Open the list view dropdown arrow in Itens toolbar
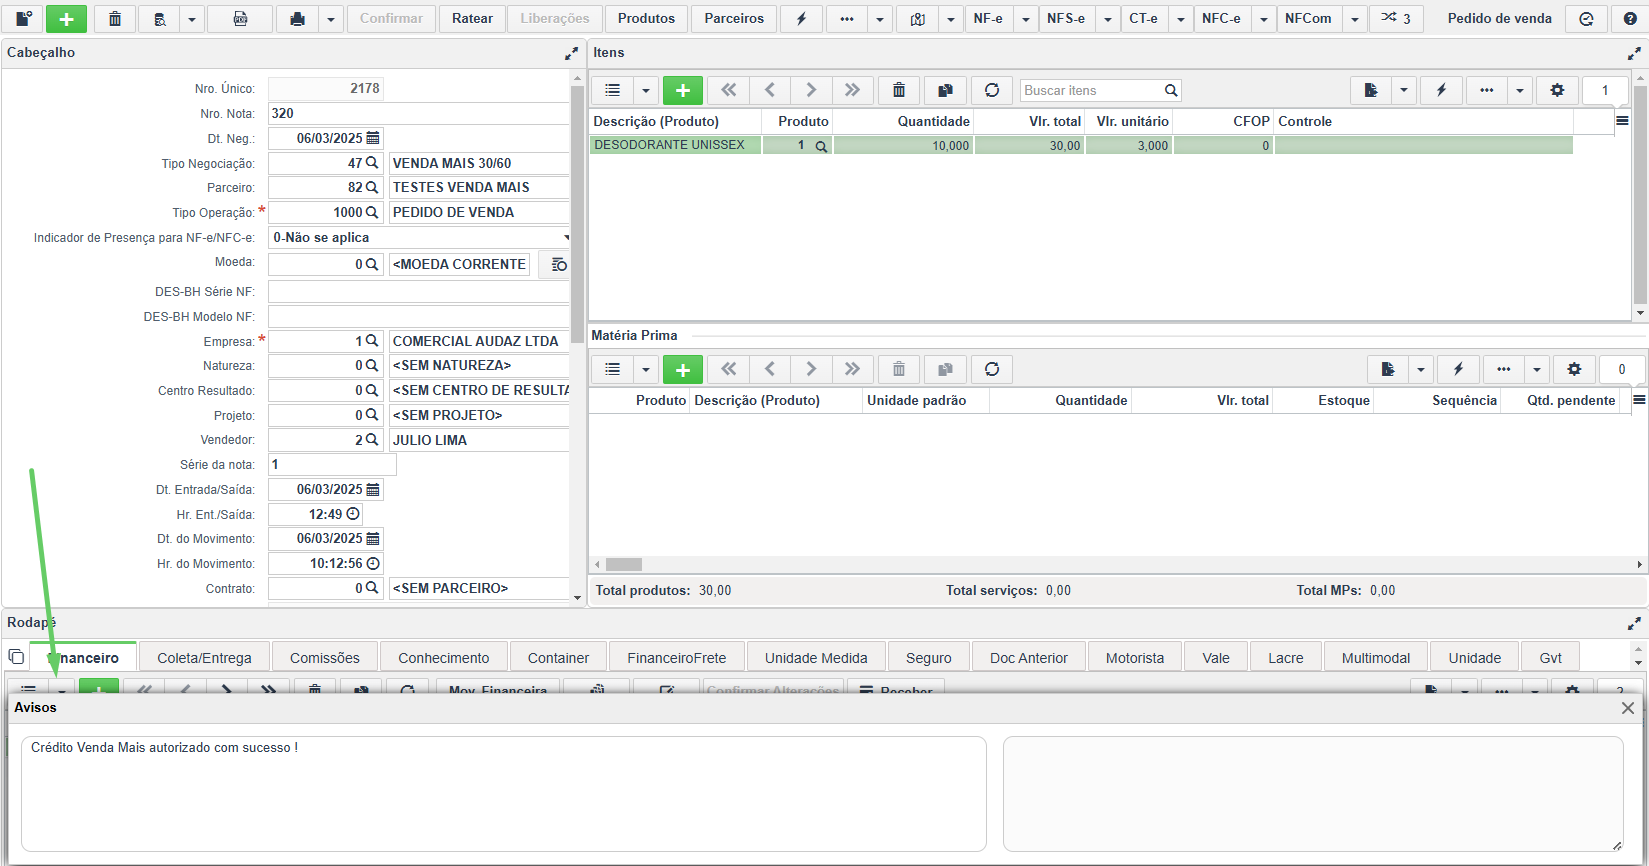 646,90
